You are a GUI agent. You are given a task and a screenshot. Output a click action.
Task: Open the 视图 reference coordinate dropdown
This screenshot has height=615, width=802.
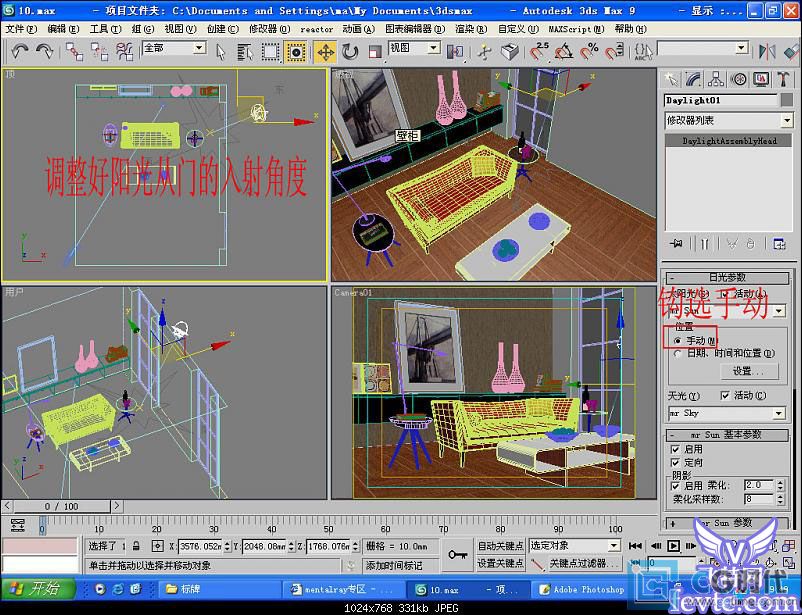pyautogui.click(x=434, y=48)
